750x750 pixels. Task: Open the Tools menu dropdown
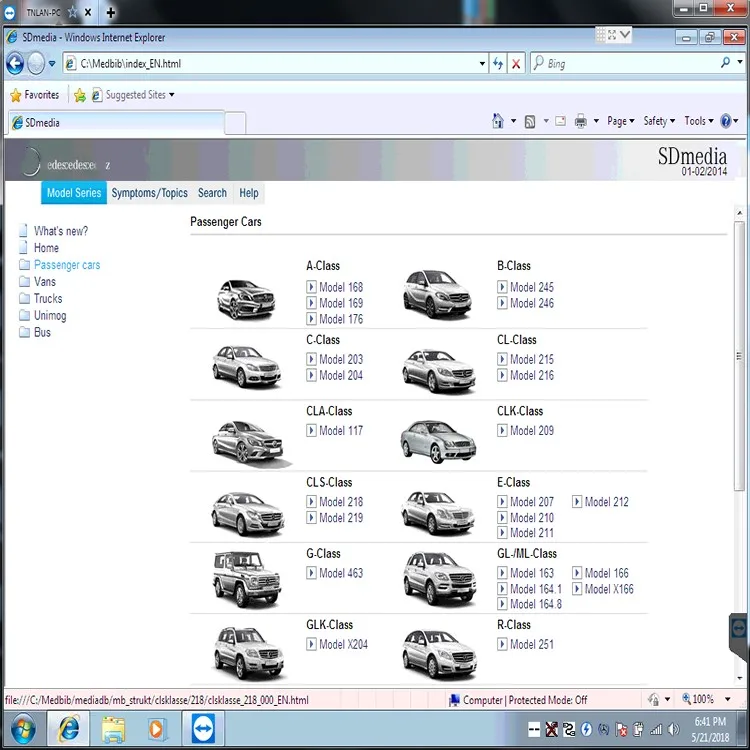click(x=698, y=121)
